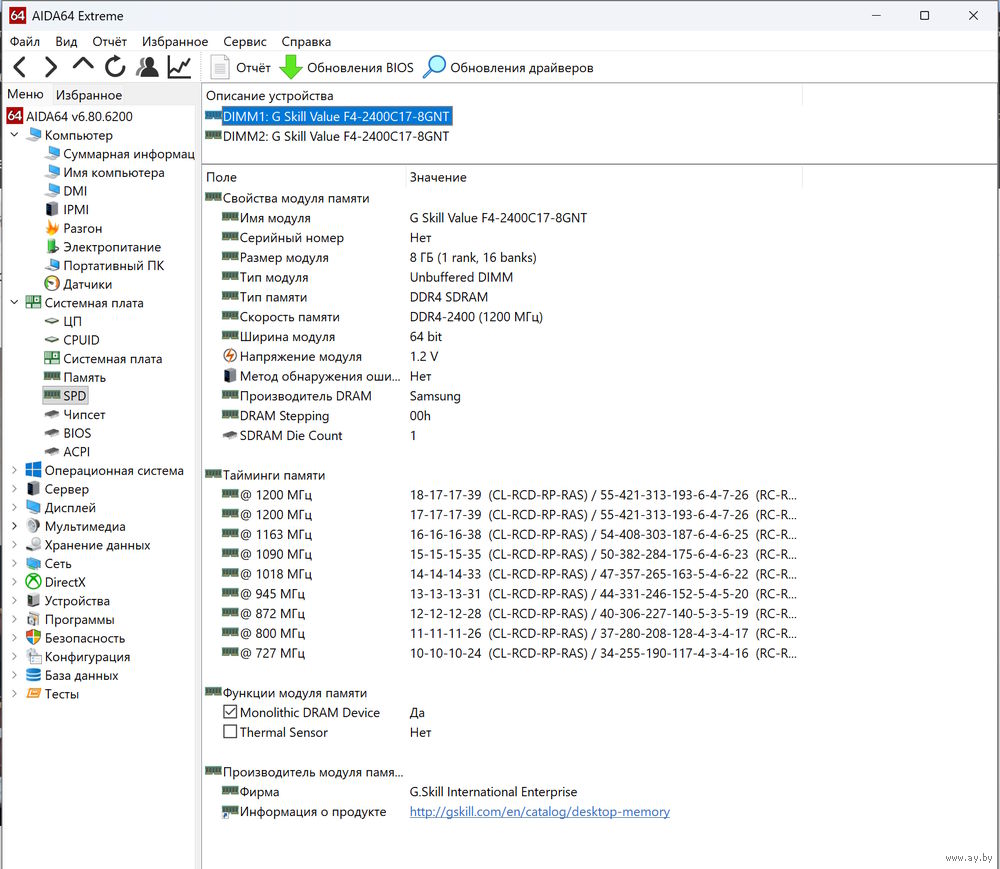
Task: Click the Refresh icon in toolbar
Action: pyautogui.click(x=115, y=68)
